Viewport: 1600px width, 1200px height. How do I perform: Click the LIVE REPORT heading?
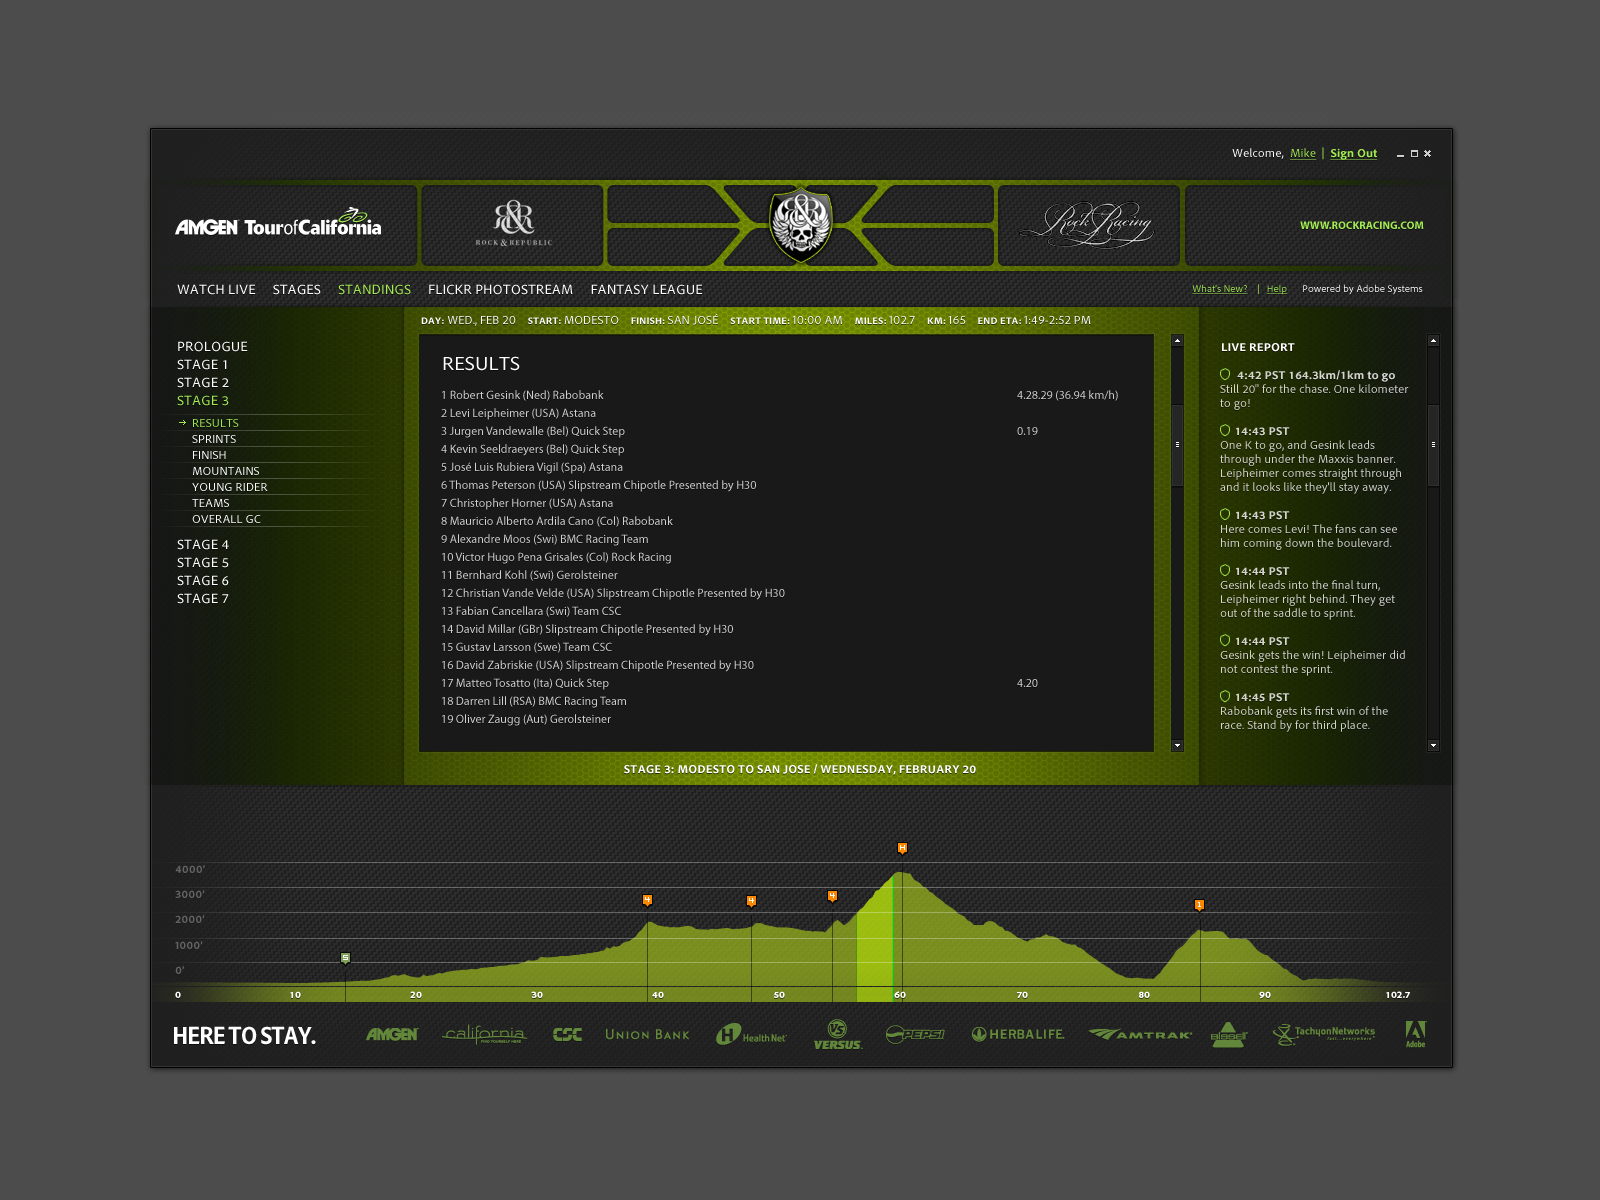point(1258,347)
